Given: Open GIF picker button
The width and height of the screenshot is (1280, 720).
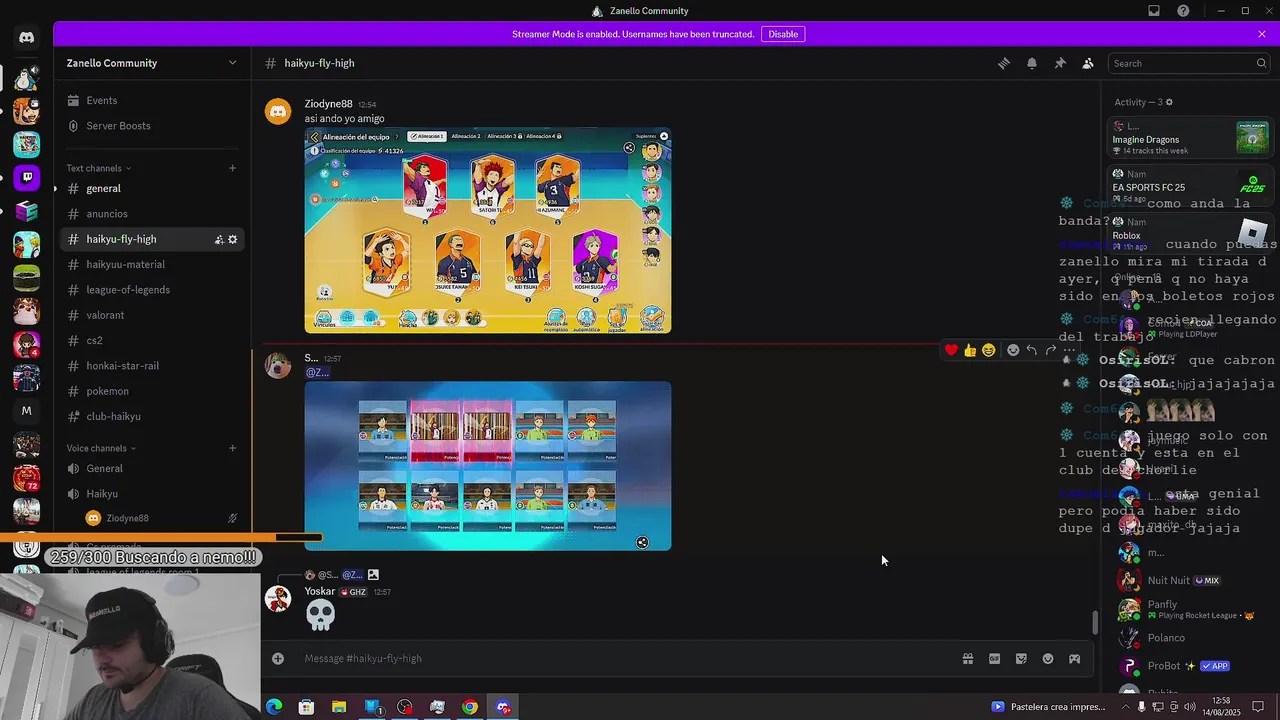Looking at the screenshot, I should (x=994, y=659).
